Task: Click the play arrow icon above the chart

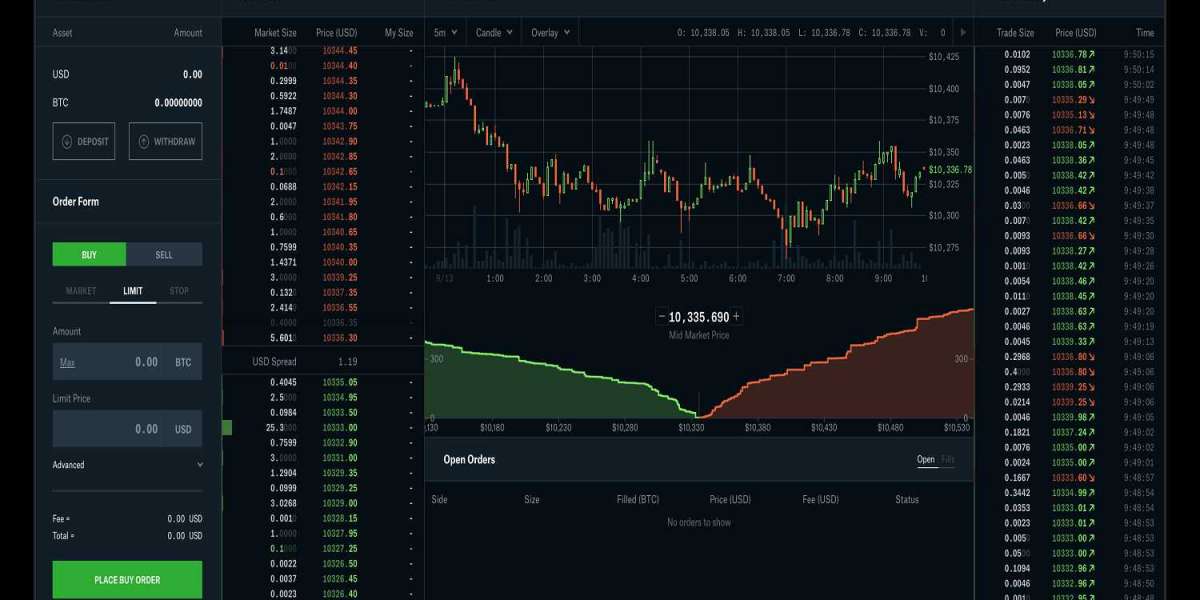Action: (963, 33)
